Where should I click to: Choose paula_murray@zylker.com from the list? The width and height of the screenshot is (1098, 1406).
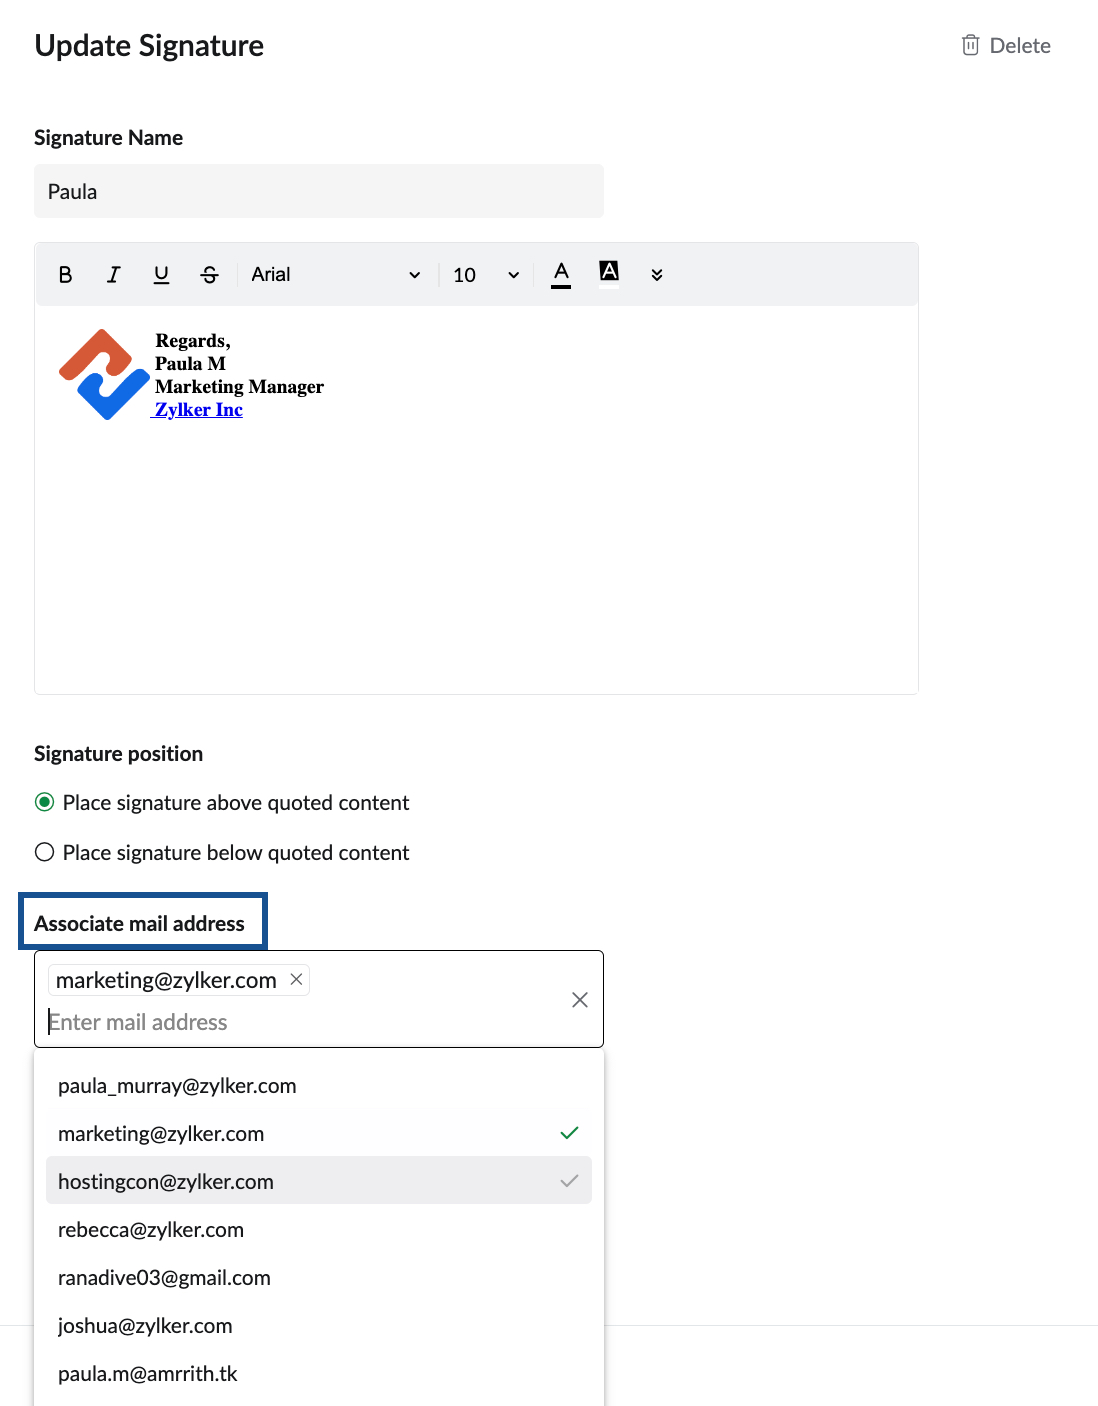pyautogui.click(x=177, y=1086)
